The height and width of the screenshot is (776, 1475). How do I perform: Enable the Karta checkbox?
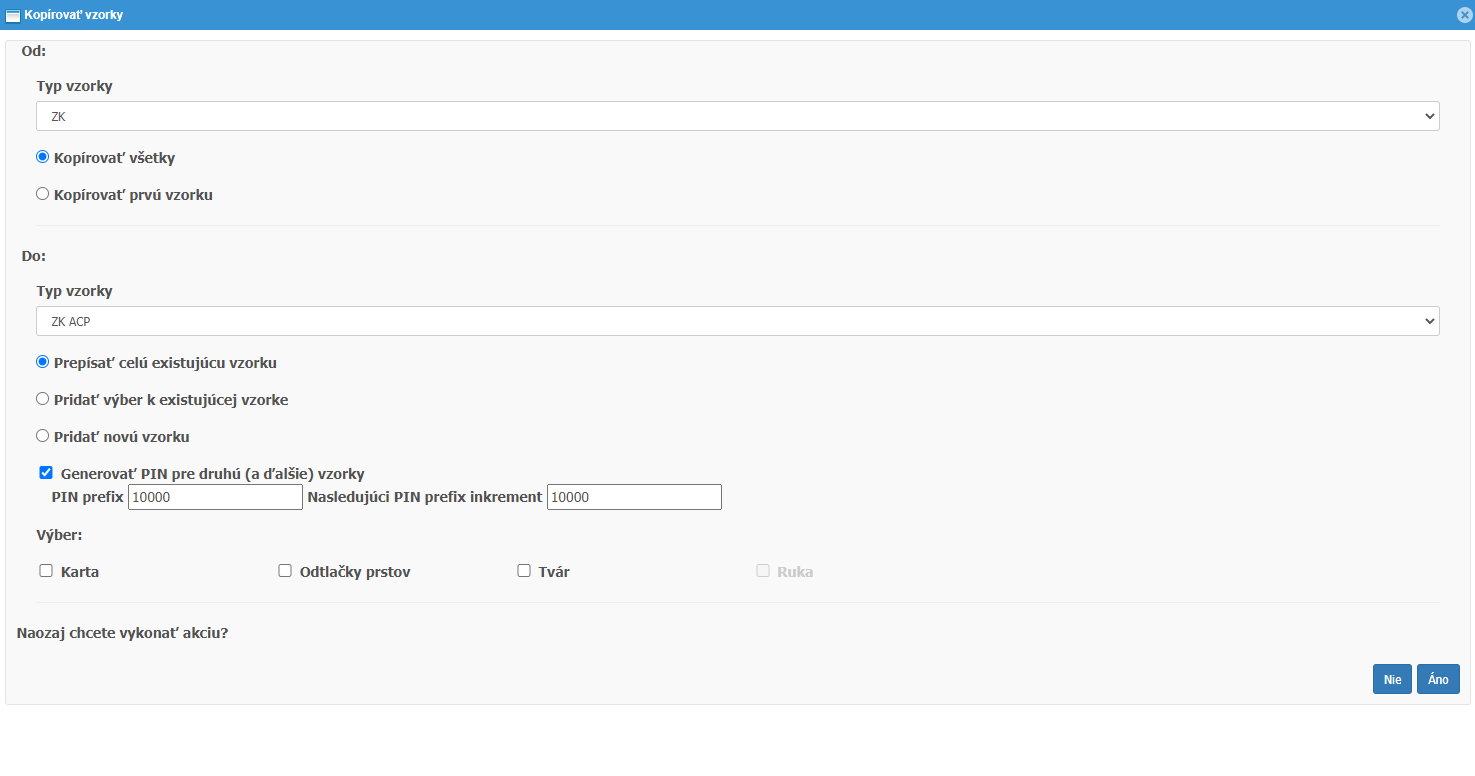pyautogui.click(x=46, y=571)
